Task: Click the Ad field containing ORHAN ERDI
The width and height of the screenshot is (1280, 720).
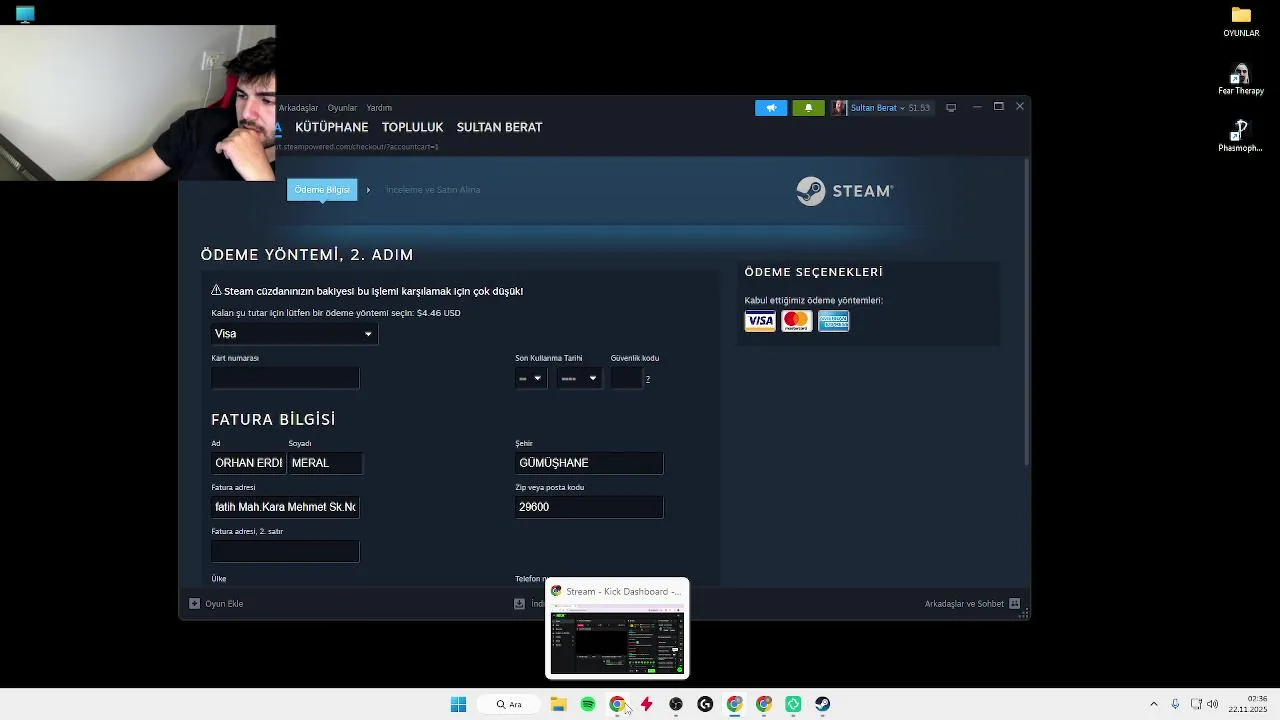Action: [248, 463]
